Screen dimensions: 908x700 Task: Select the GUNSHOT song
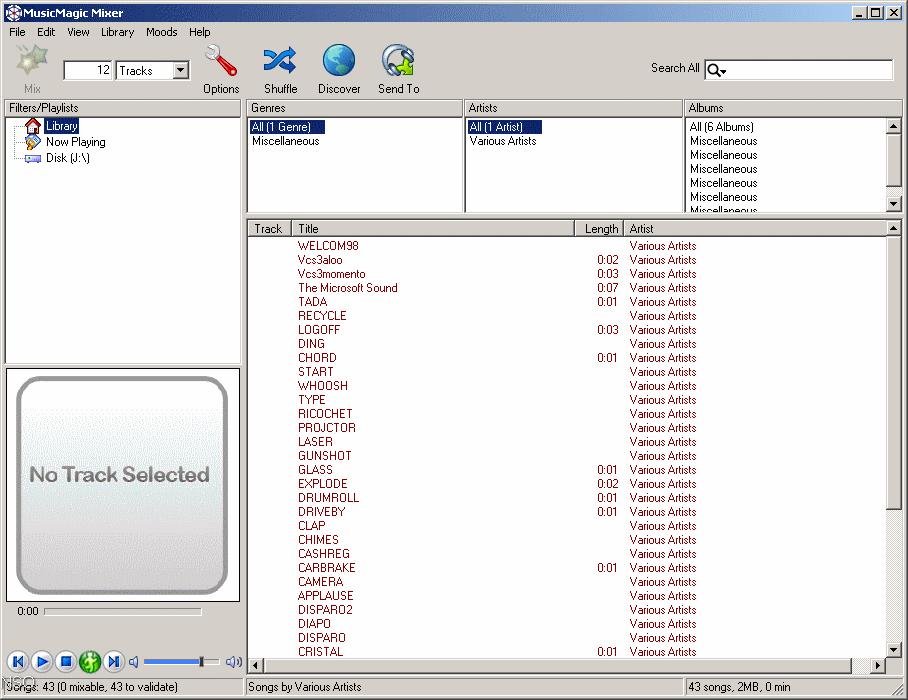(x=324, y=456)
